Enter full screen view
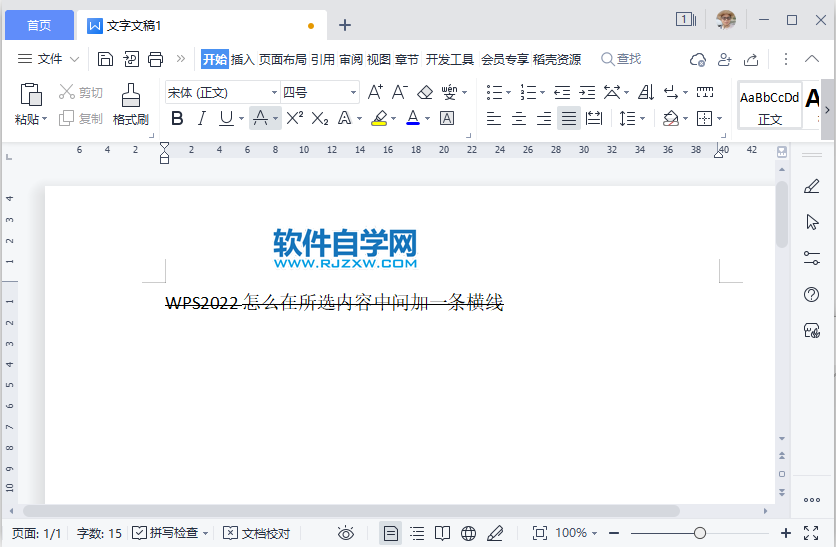Viewport: 836px width, 547px height. (811, 533)
